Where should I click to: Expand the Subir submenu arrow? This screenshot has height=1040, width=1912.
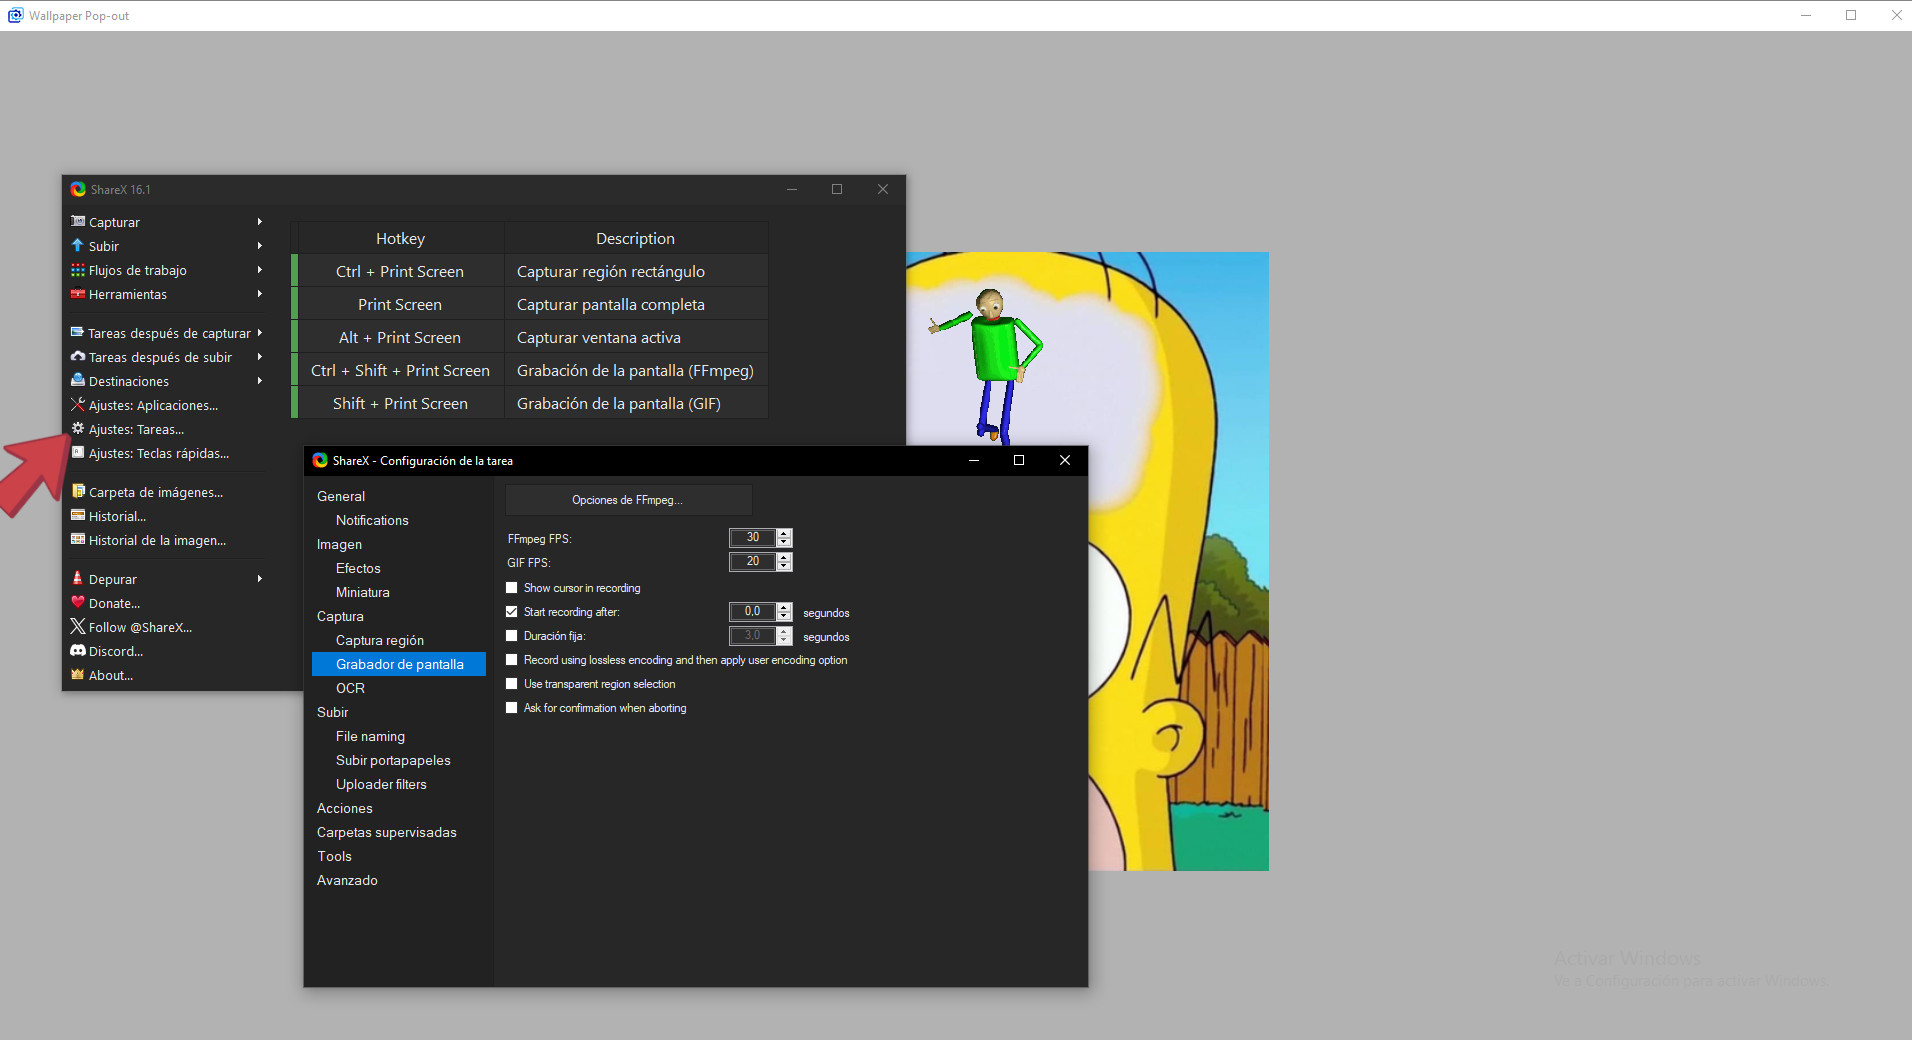260,246
